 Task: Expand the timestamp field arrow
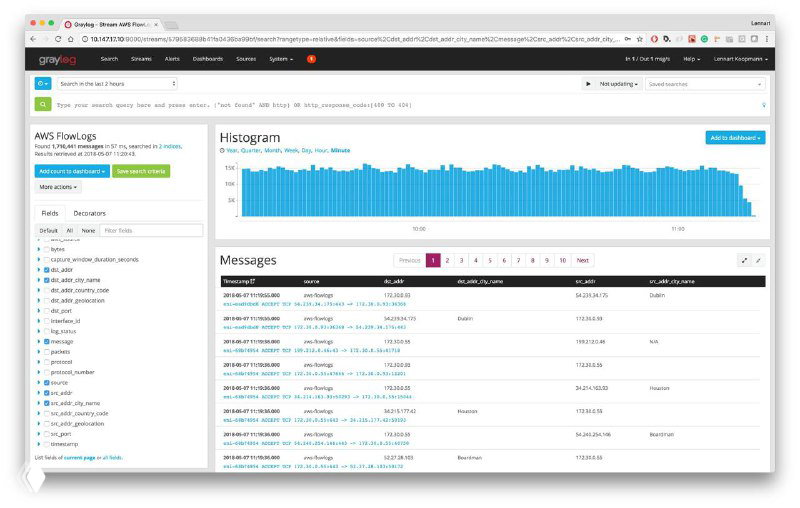pyautogui.click(x=39, y=444)
